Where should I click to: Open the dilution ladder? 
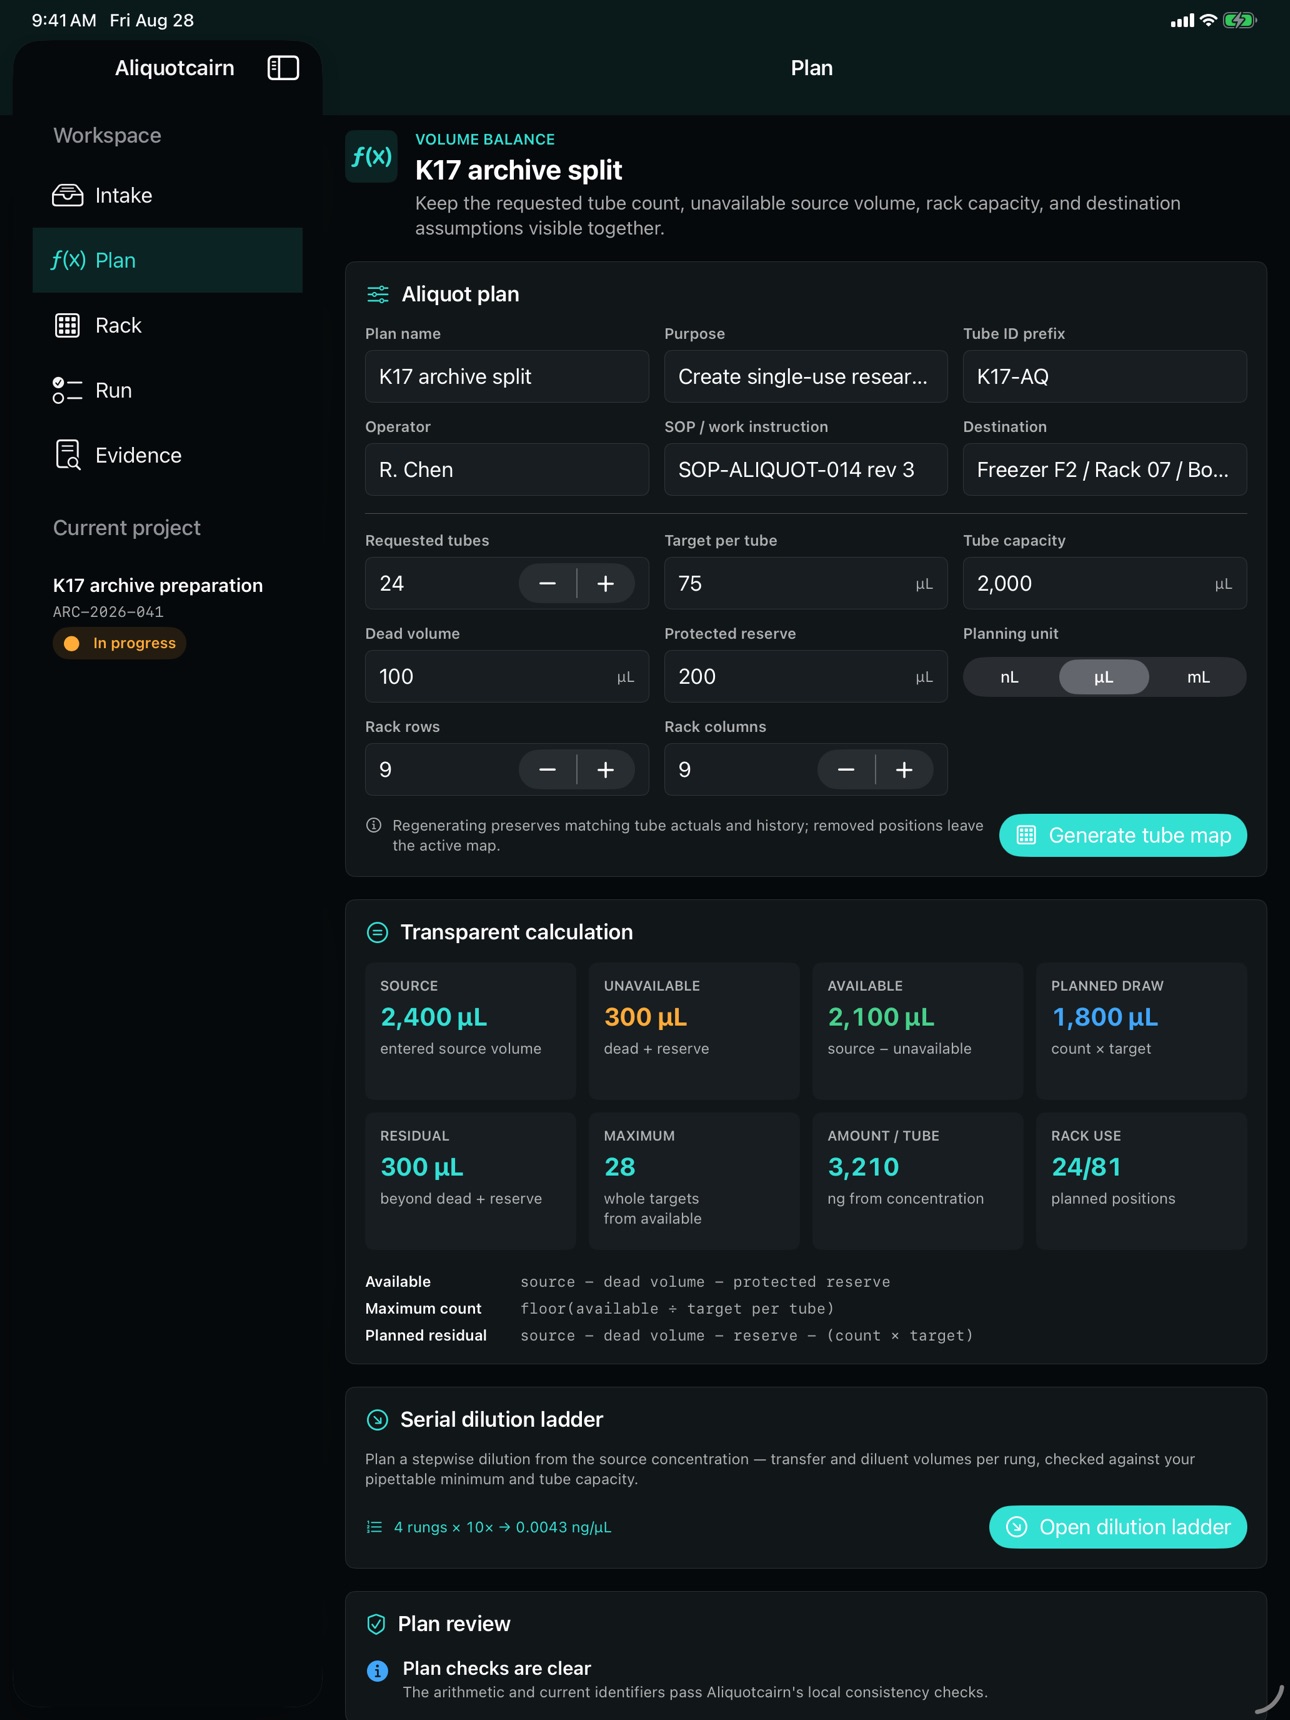point(1118,1527)
